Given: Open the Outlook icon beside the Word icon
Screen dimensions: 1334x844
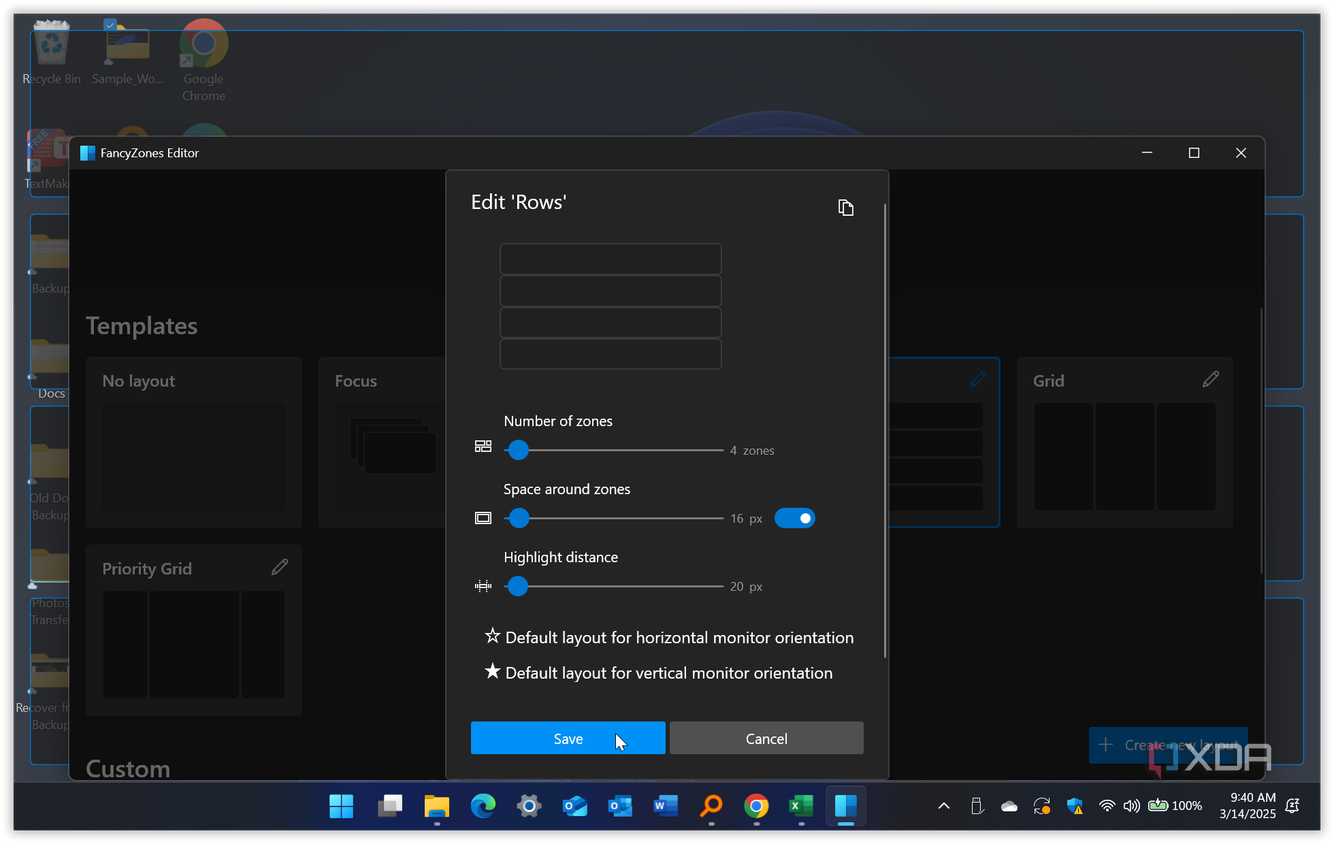Looking at the screenshot, I should (x=620, y=806).
